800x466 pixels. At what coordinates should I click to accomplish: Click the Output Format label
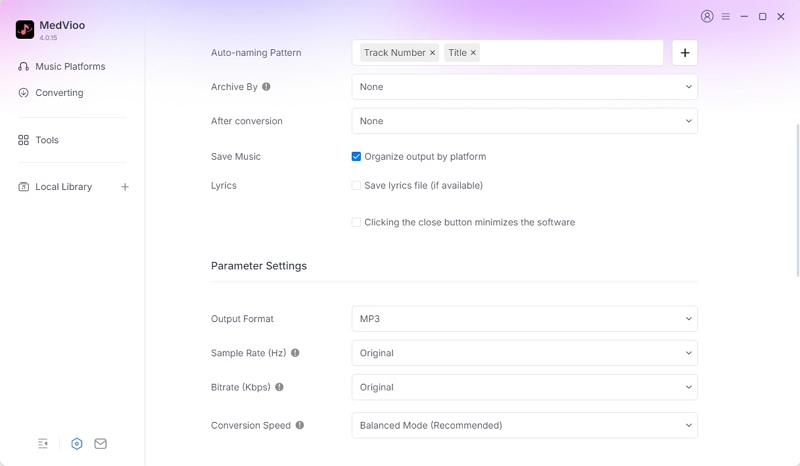click(242, 318)
